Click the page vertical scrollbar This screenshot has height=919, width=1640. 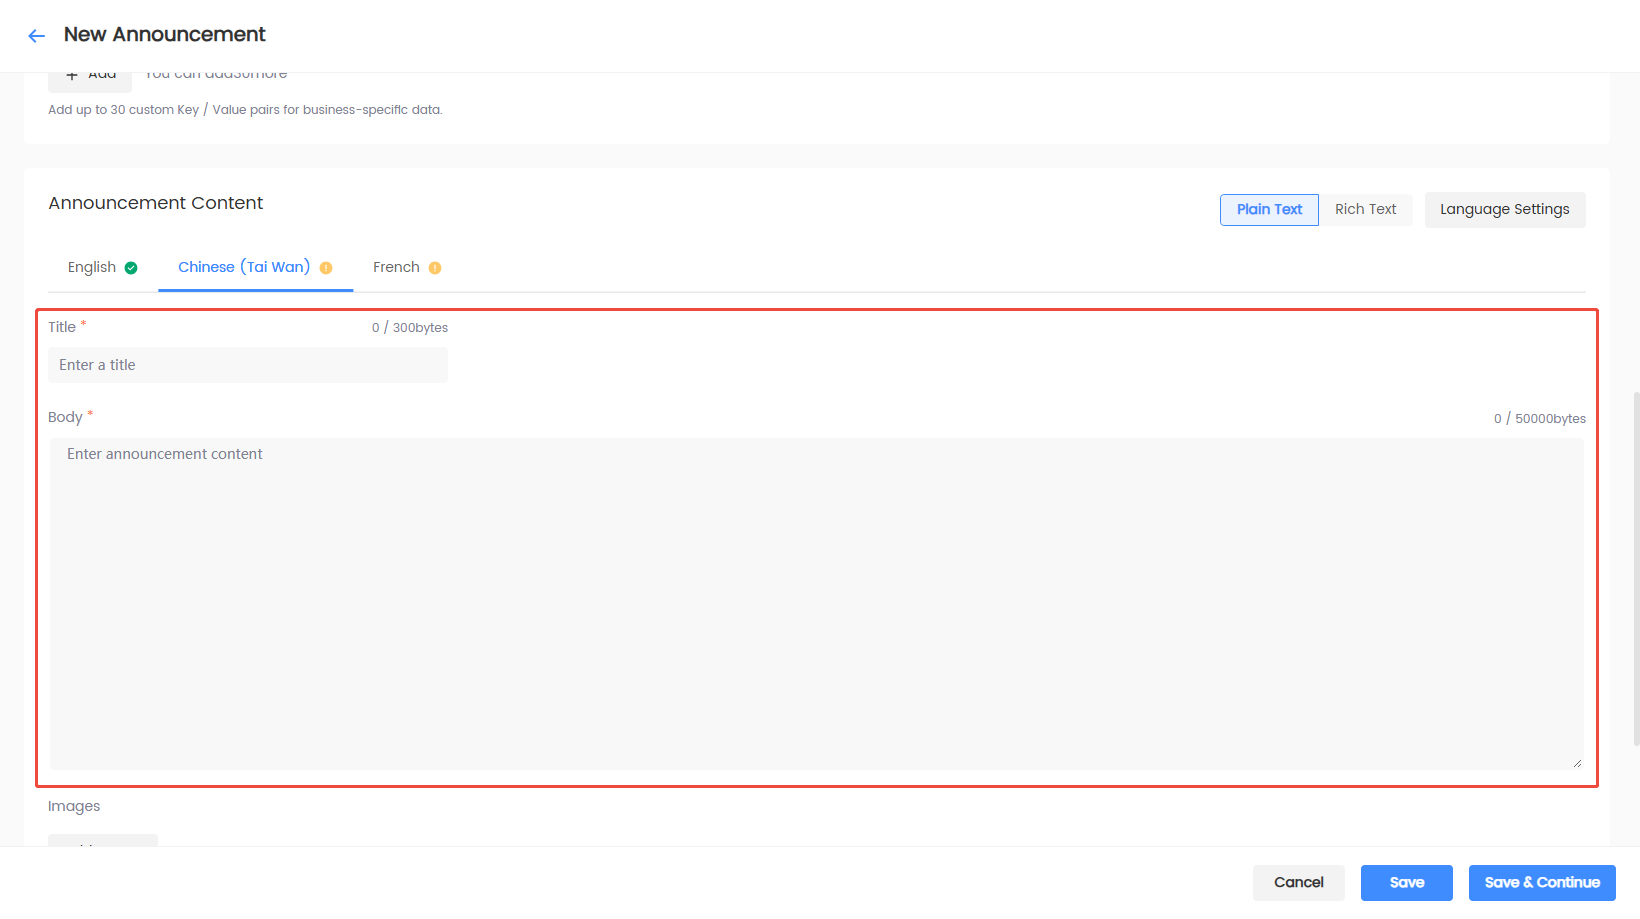(x=1636, y=568)
